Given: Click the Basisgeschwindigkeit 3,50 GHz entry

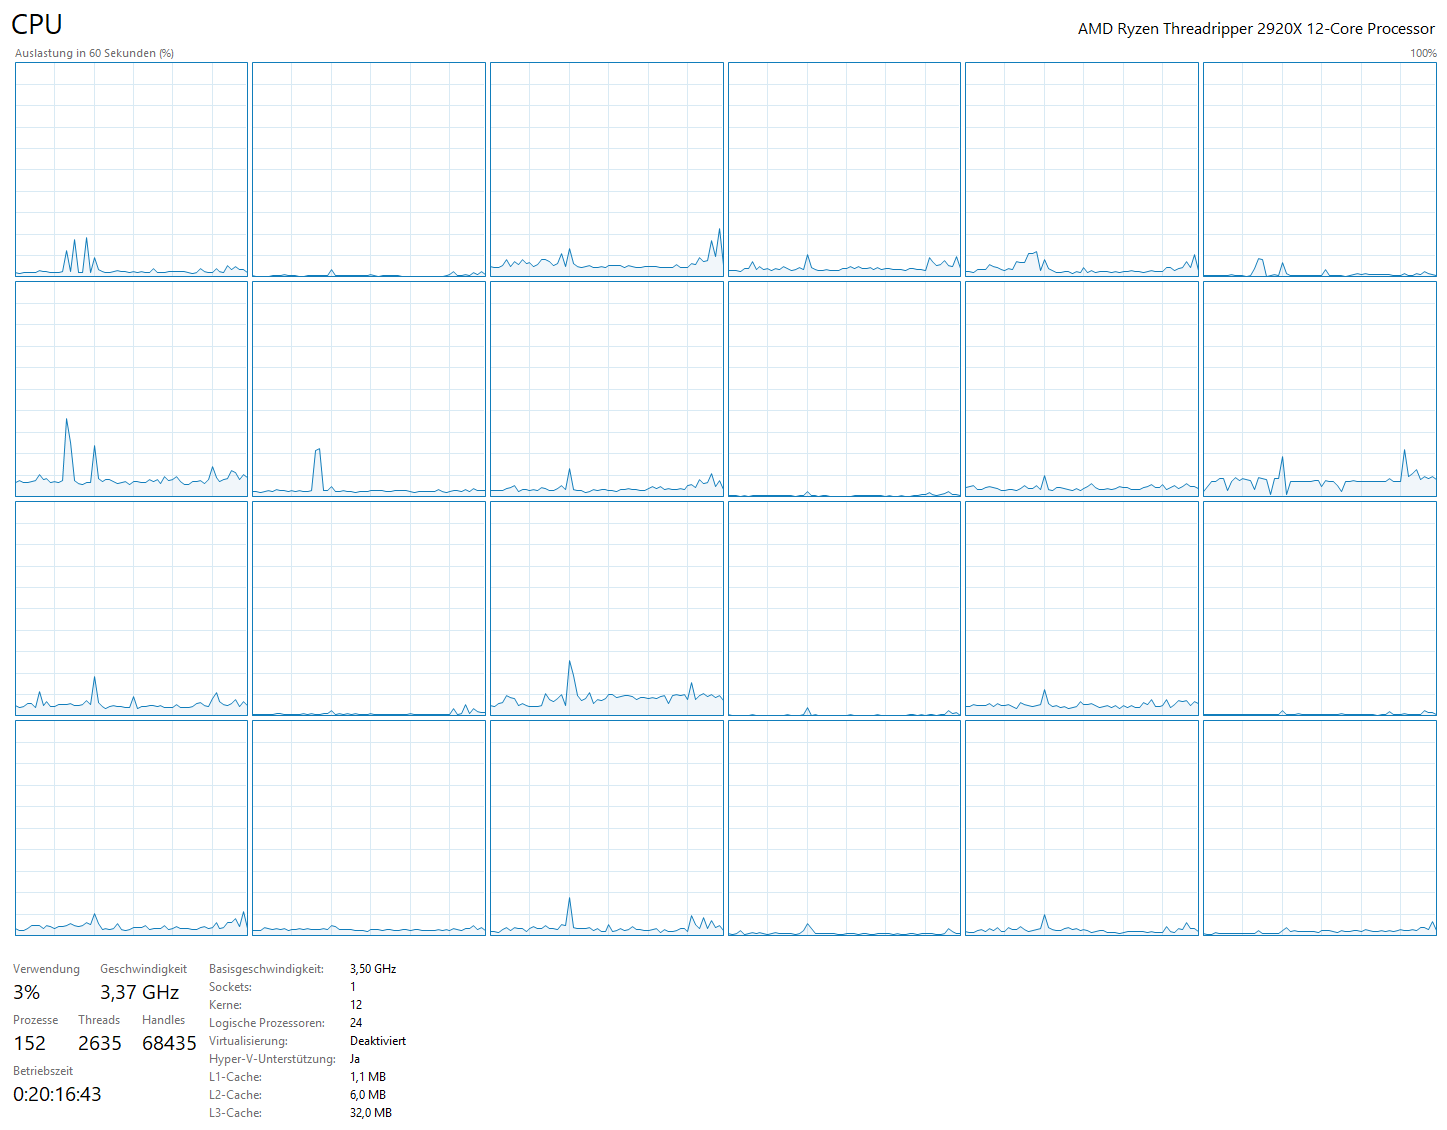Looking at the screenshot, I should (372, 968).
